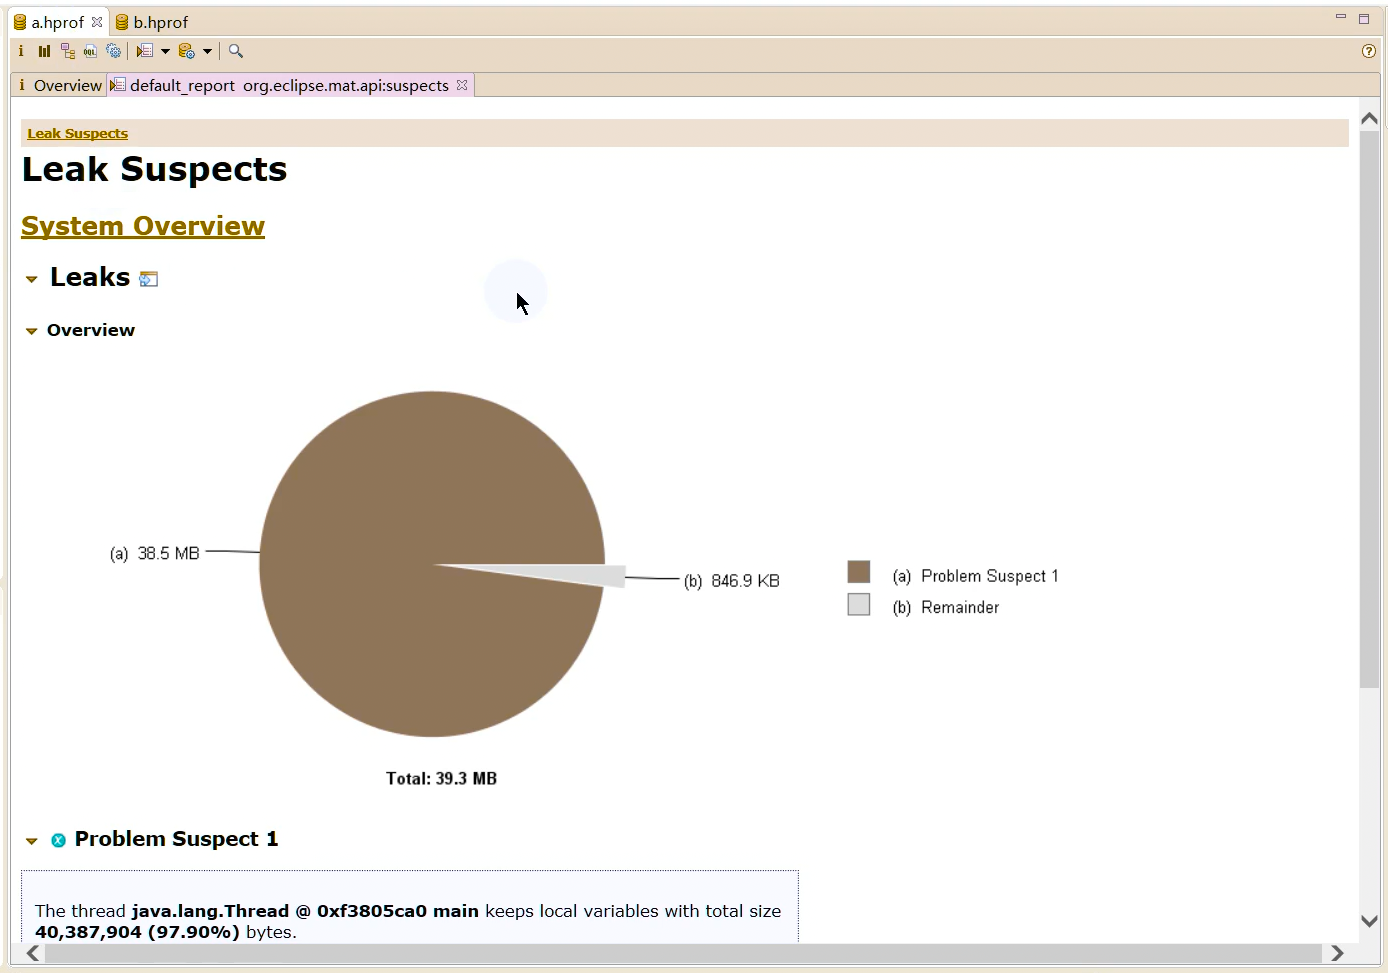Click the Find Object by Address magnifier
1388x973 pixels.
[236, 51]
